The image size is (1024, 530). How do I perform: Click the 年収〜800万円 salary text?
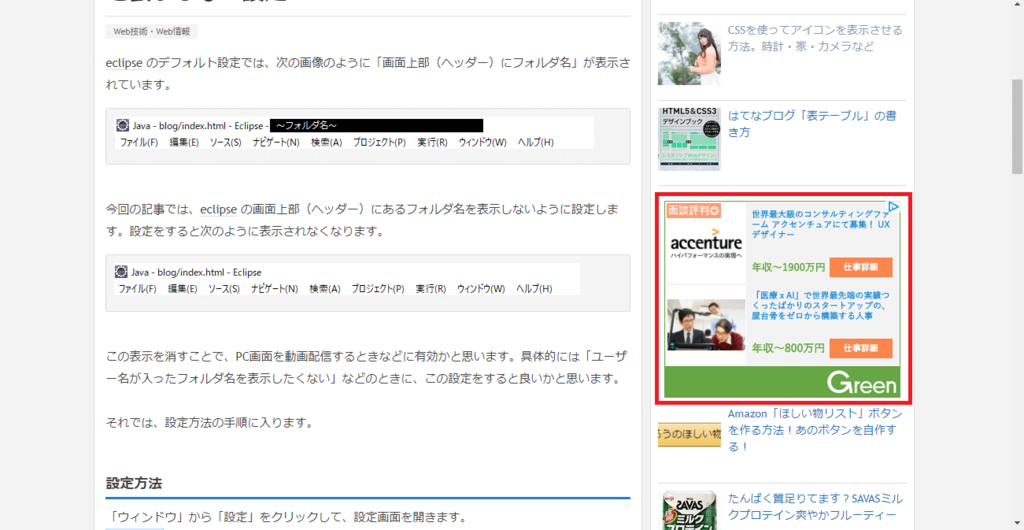[788, 348]
